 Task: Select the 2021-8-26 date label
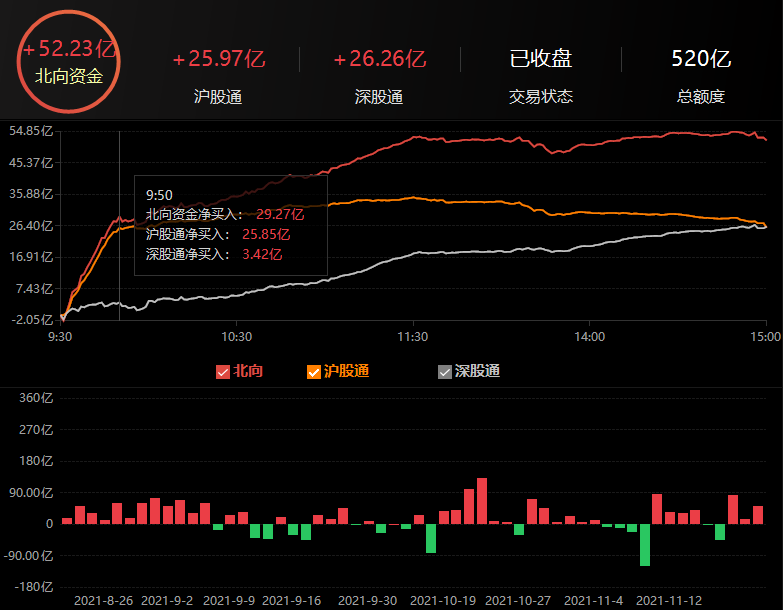(x=104, y=600)
